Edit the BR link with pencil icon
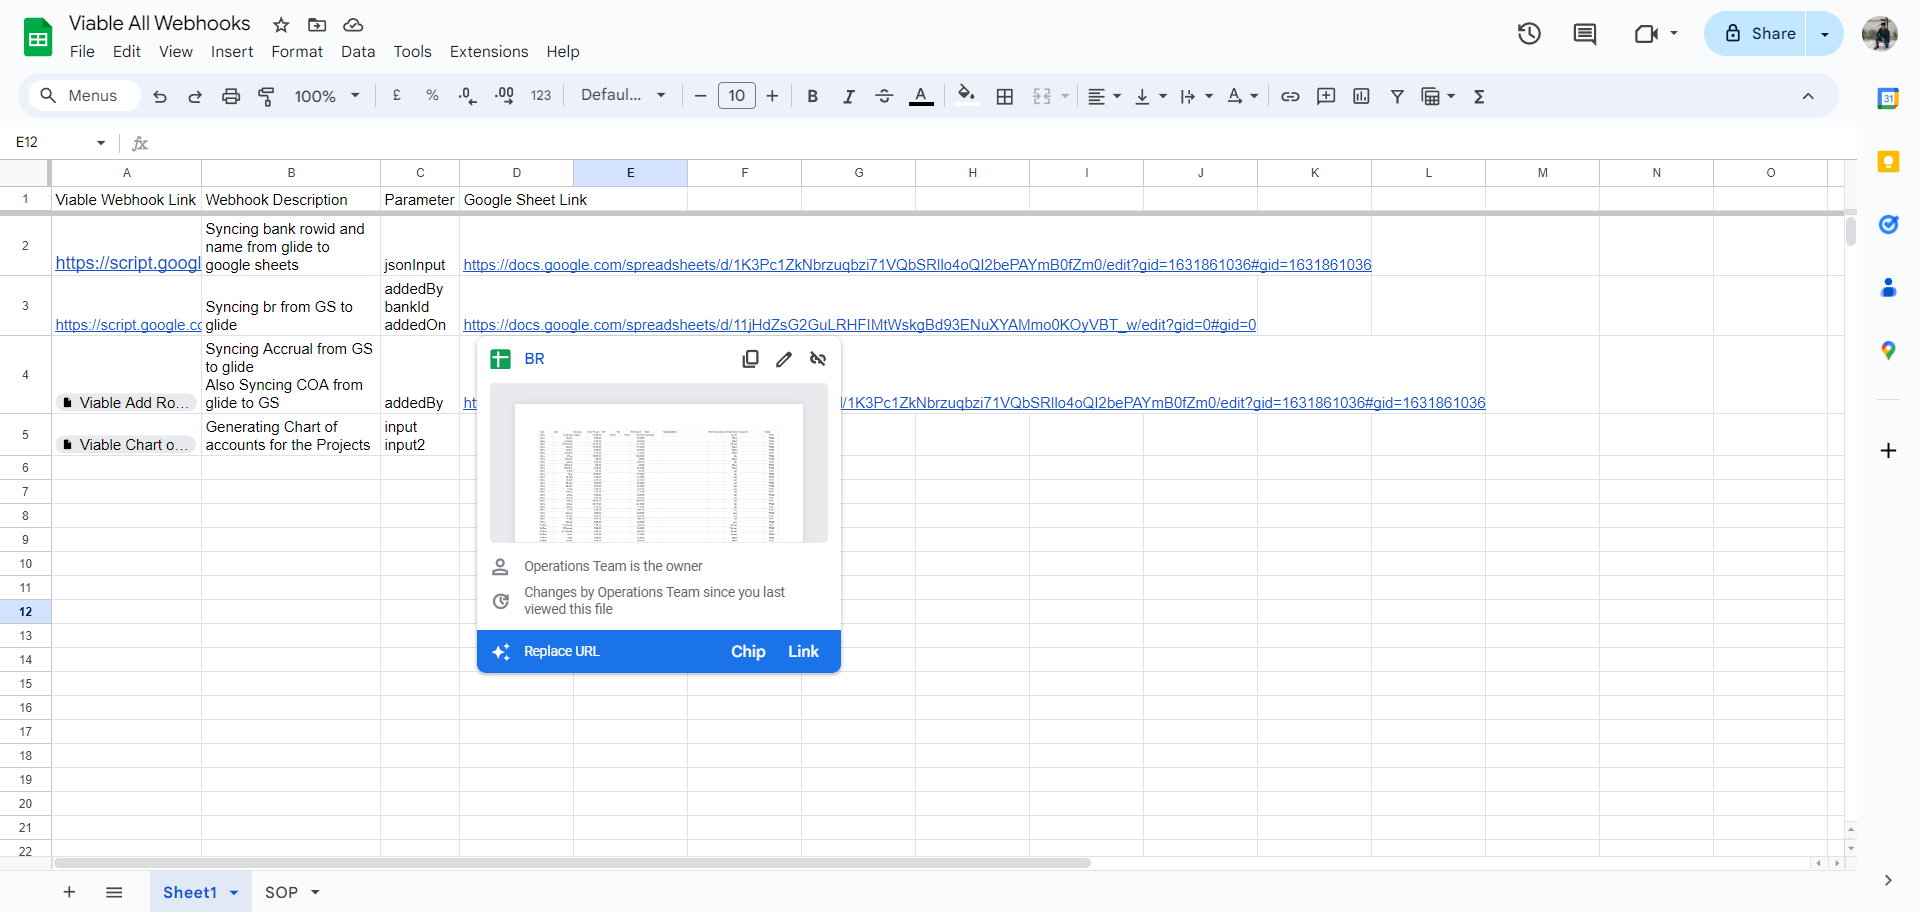Image resolution: width=1920 pixels, height=912 pixels. pos(784,359)
